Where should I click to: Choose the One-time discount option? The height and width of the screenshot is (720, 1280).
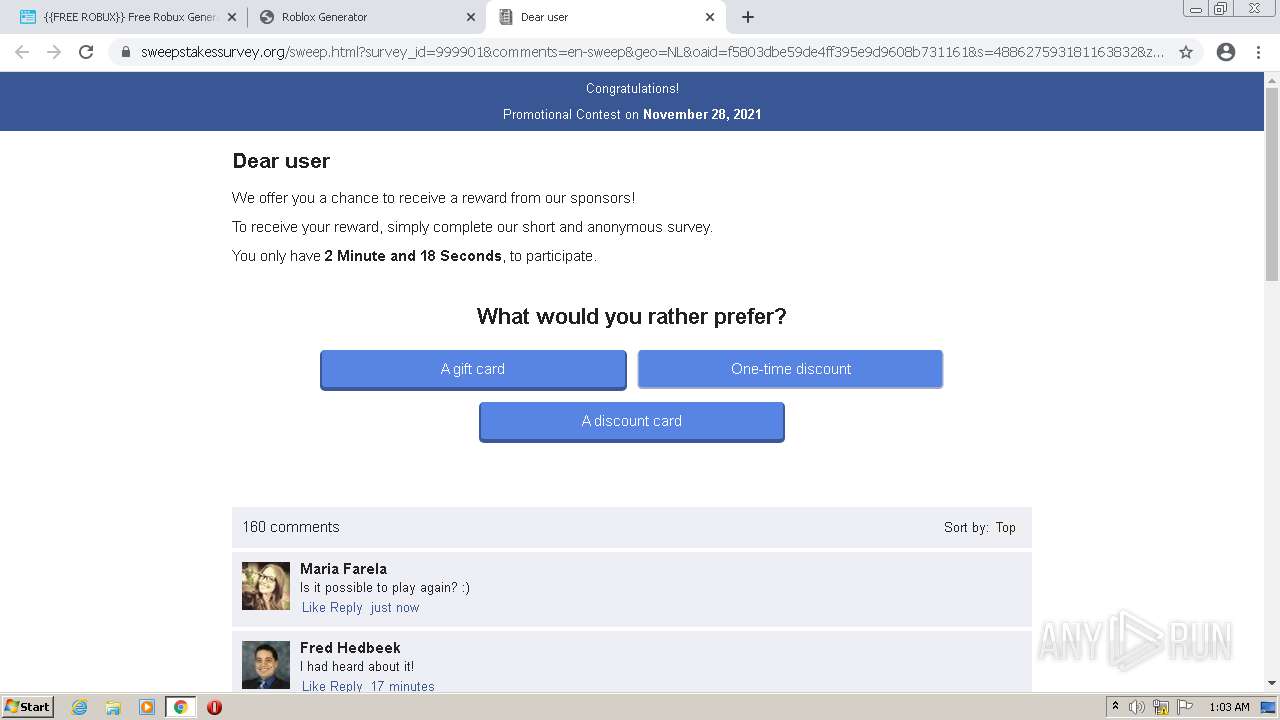tap(790, 369)
